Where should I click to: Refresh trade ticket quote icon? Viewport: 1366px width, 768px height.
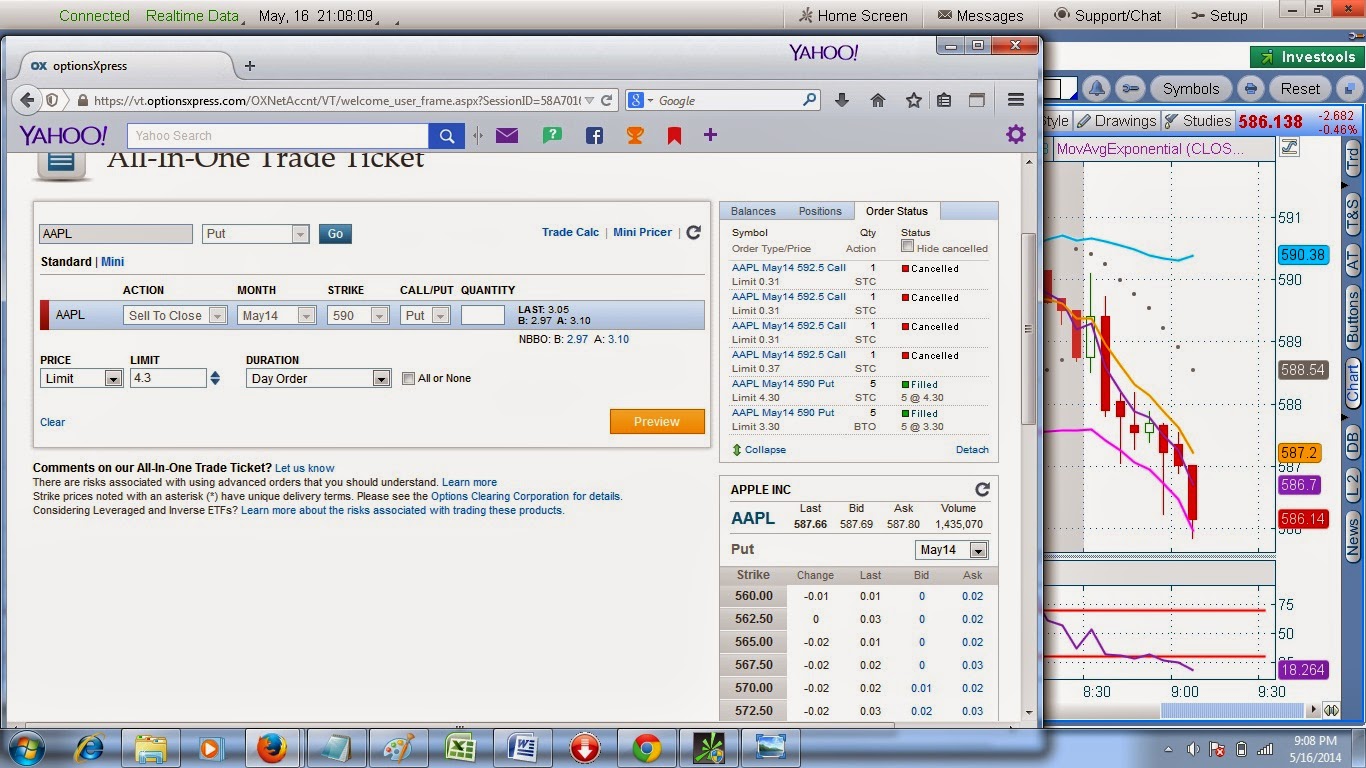(x=693, y=232)
